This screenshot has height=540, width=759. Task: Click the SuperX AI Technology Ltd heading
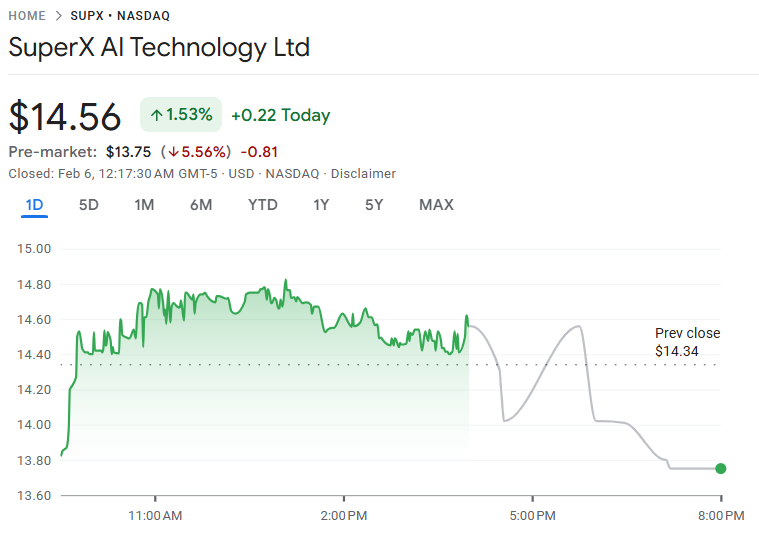[159, 47]
